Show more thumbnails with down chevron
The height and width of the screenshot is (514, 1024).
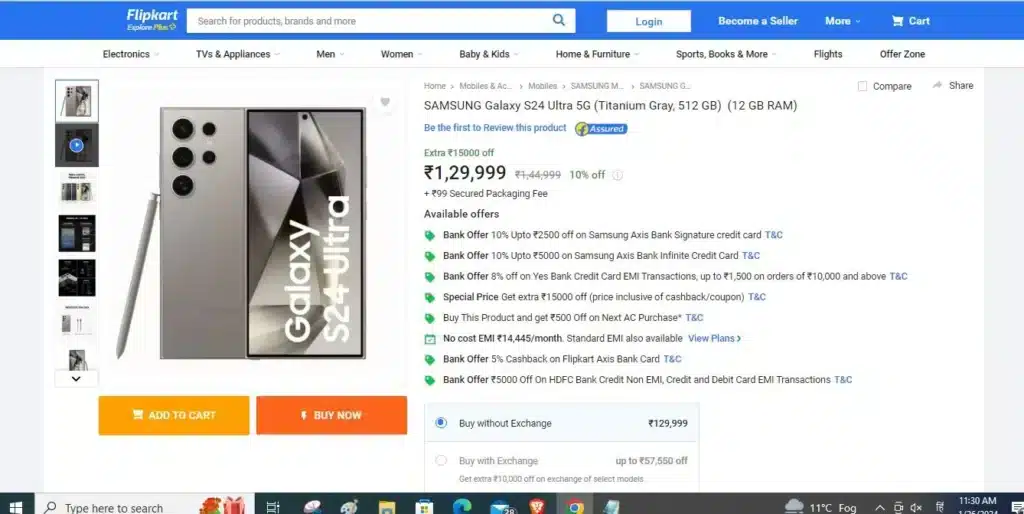click(x=76, y=378)
